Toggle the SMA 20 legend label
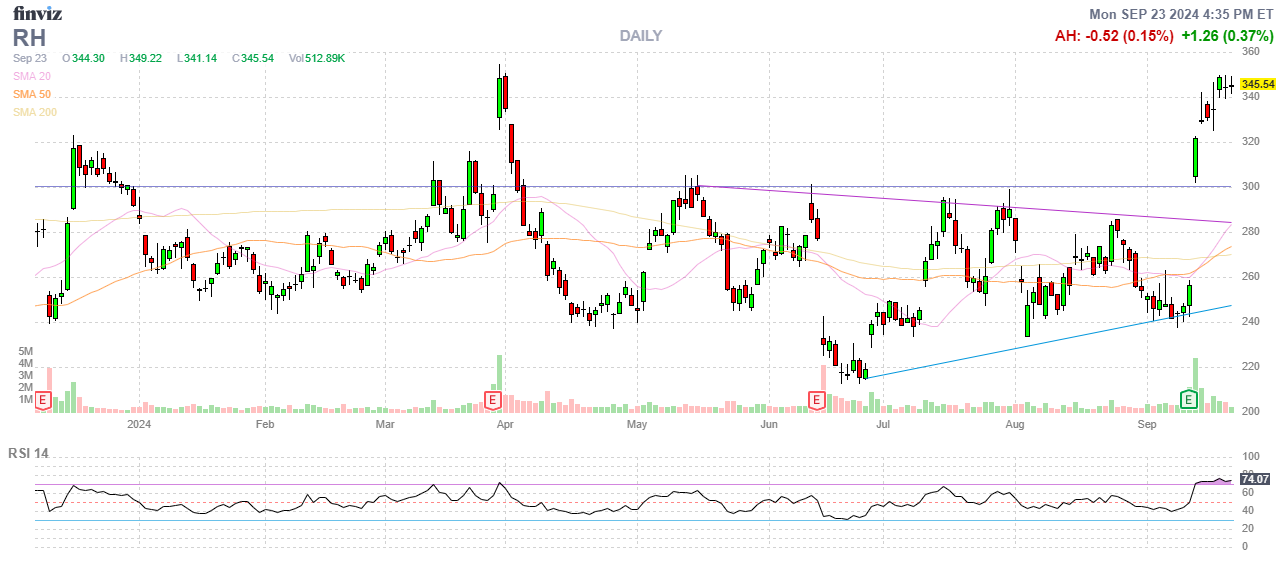The height and width of the screenshot is (562, 1287). point(34,76)
